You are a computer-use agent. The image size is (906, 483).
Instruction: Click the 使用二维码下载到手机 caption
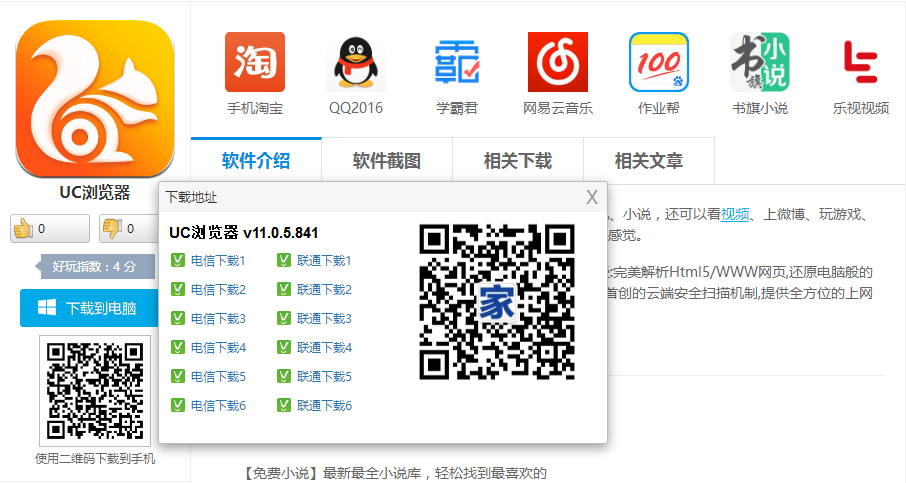coord(95,459)
